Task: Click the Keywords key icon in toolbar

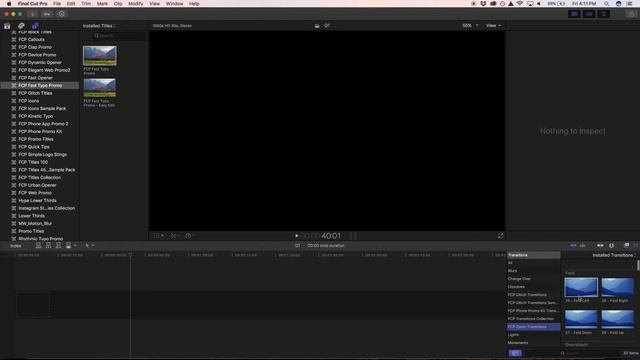Action: pos(47,14)
